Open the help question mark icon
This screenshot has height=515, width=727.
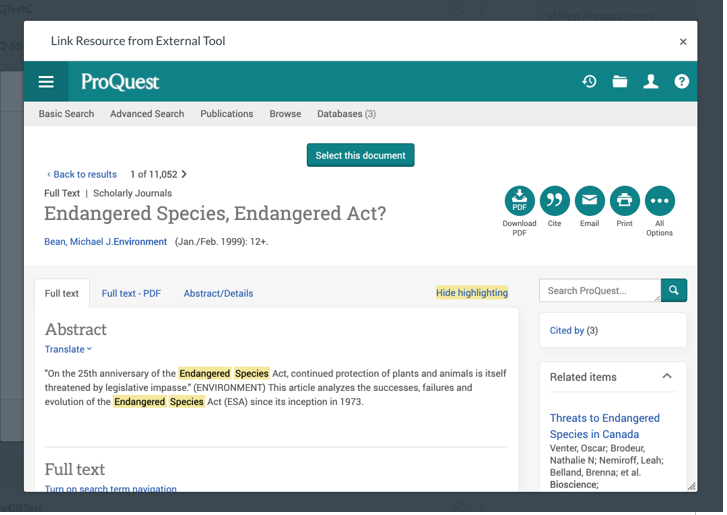coord(682,82)
